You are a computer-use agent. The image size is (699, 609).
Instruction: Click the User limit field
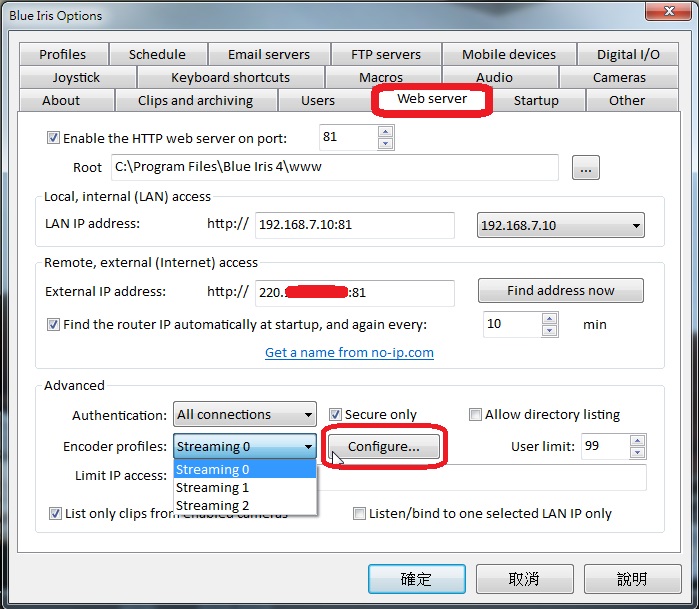(605, 446)
